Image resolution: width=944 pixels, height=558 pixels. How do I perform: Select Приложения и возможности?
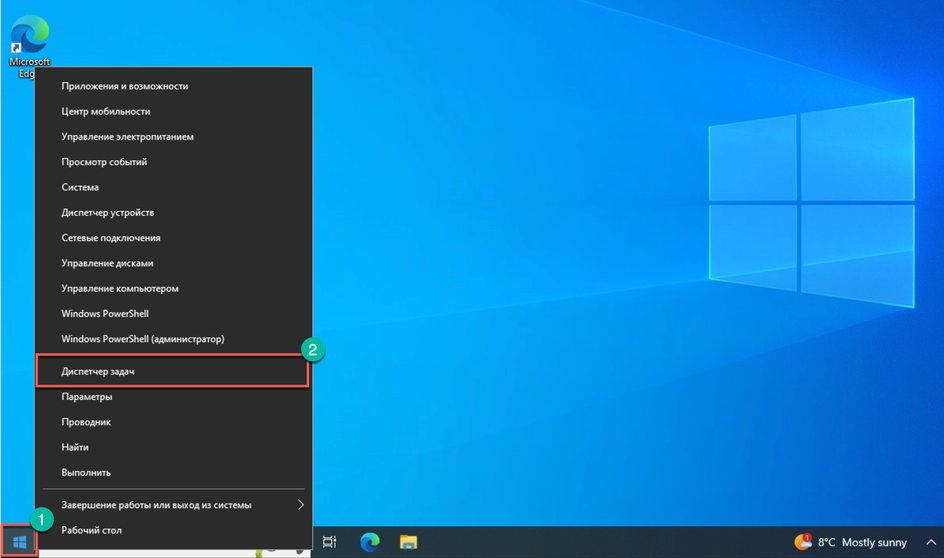(x=173, y=86)
